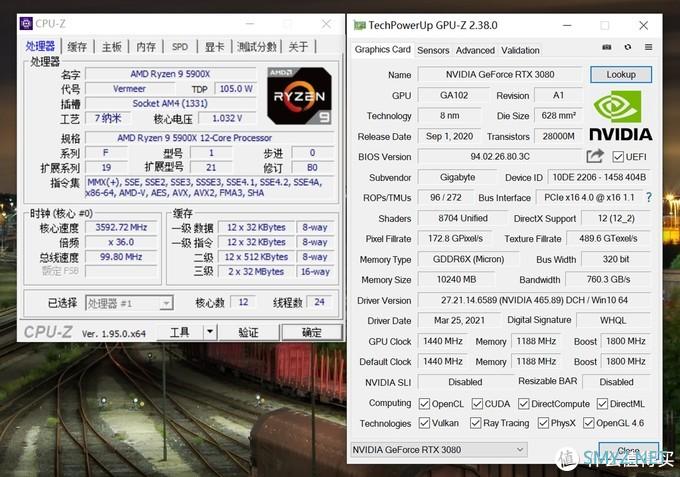Image resolution: width=680 pixels, height=477 pixels.
Task: Click the Resizable BAR value Disabled
Action: click(616, 382)
